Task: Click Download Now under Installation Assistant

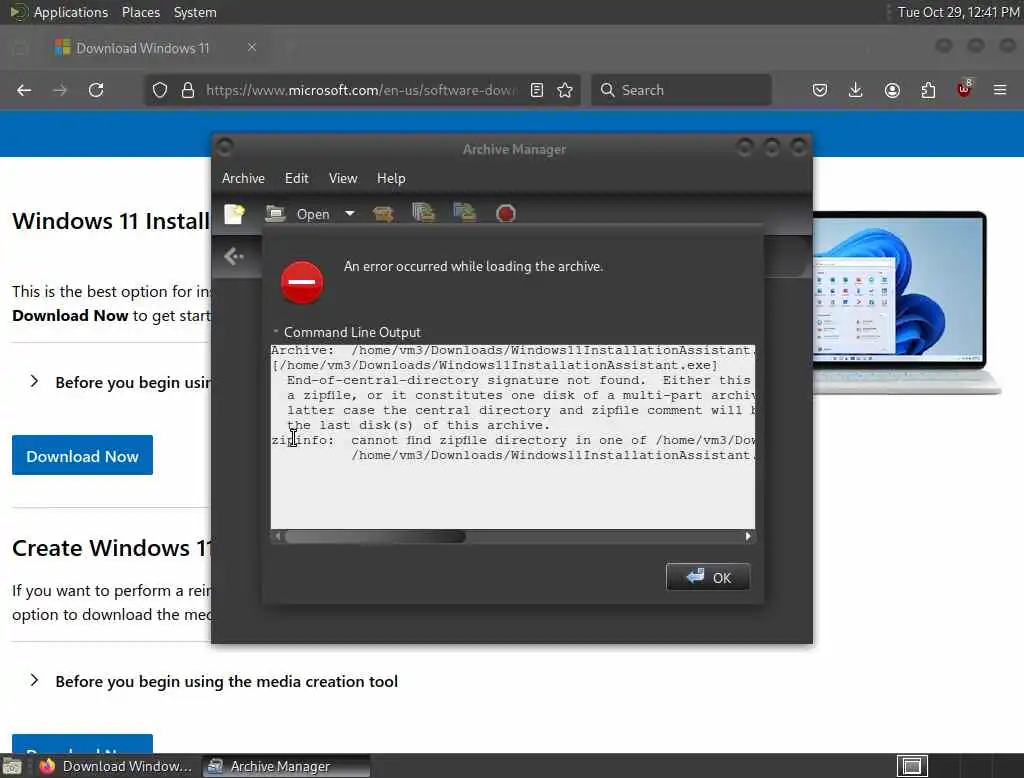Action: [x=82, y=455]
